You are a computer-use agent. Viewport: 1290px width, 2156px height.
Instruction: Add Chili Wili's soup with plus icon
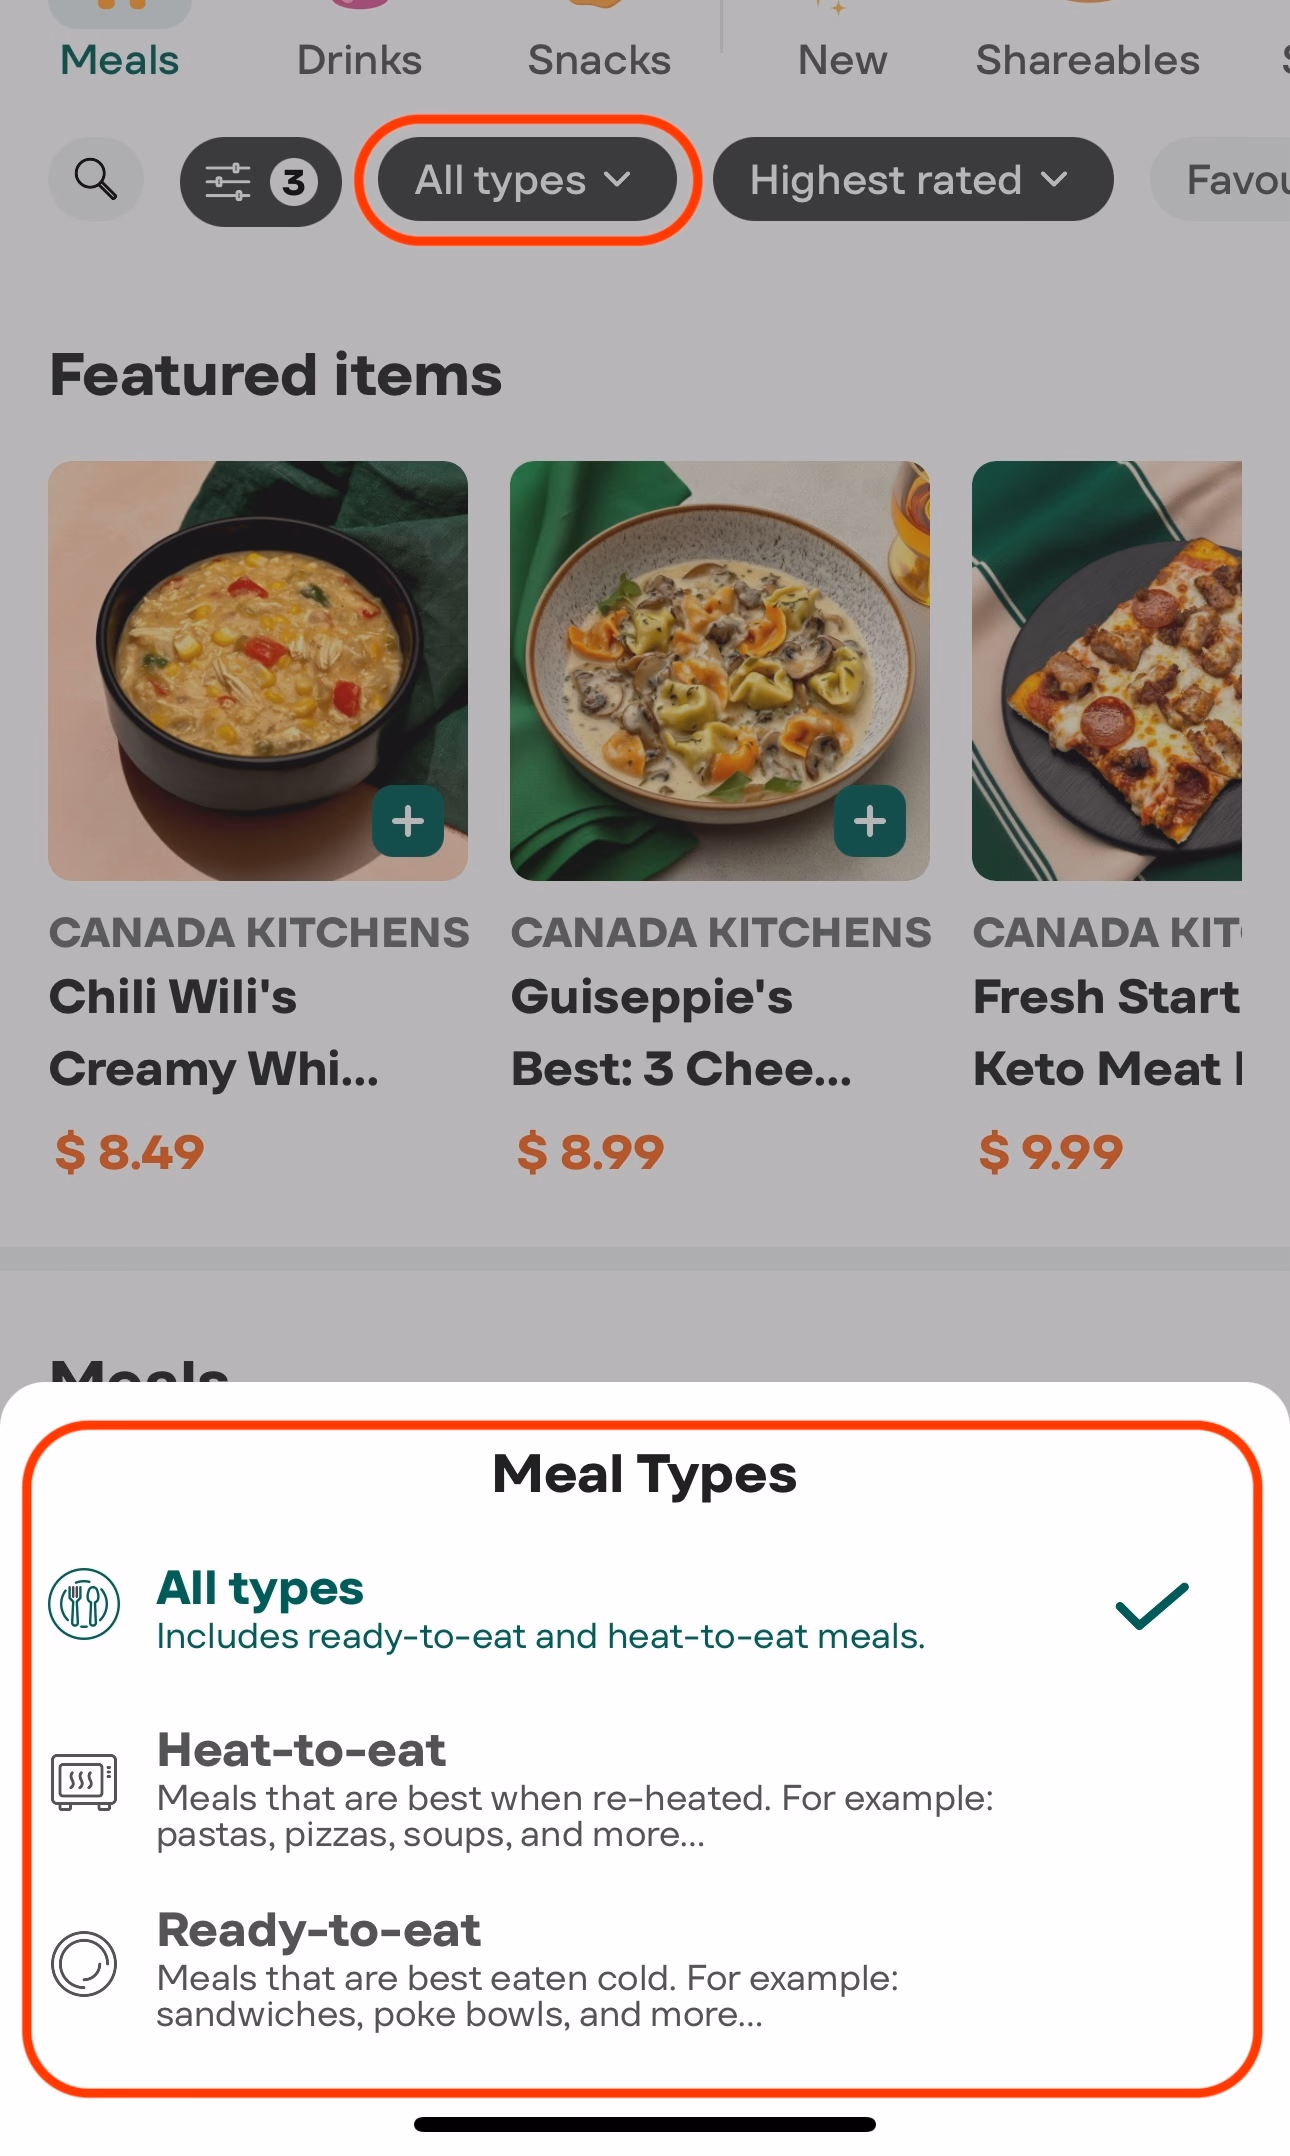tap(408, 822)
